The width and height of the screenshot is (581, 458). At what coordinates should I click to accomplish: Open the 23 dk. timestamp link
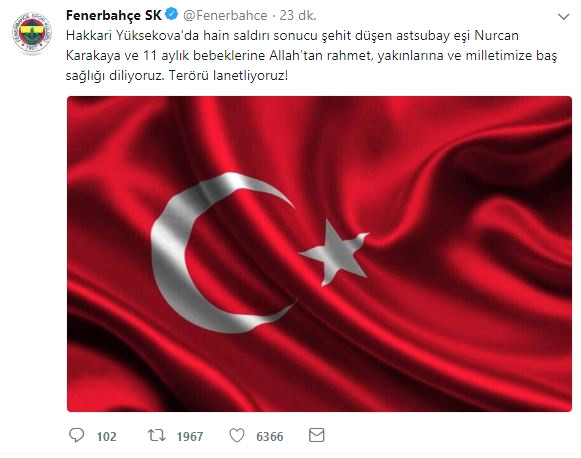298,15
